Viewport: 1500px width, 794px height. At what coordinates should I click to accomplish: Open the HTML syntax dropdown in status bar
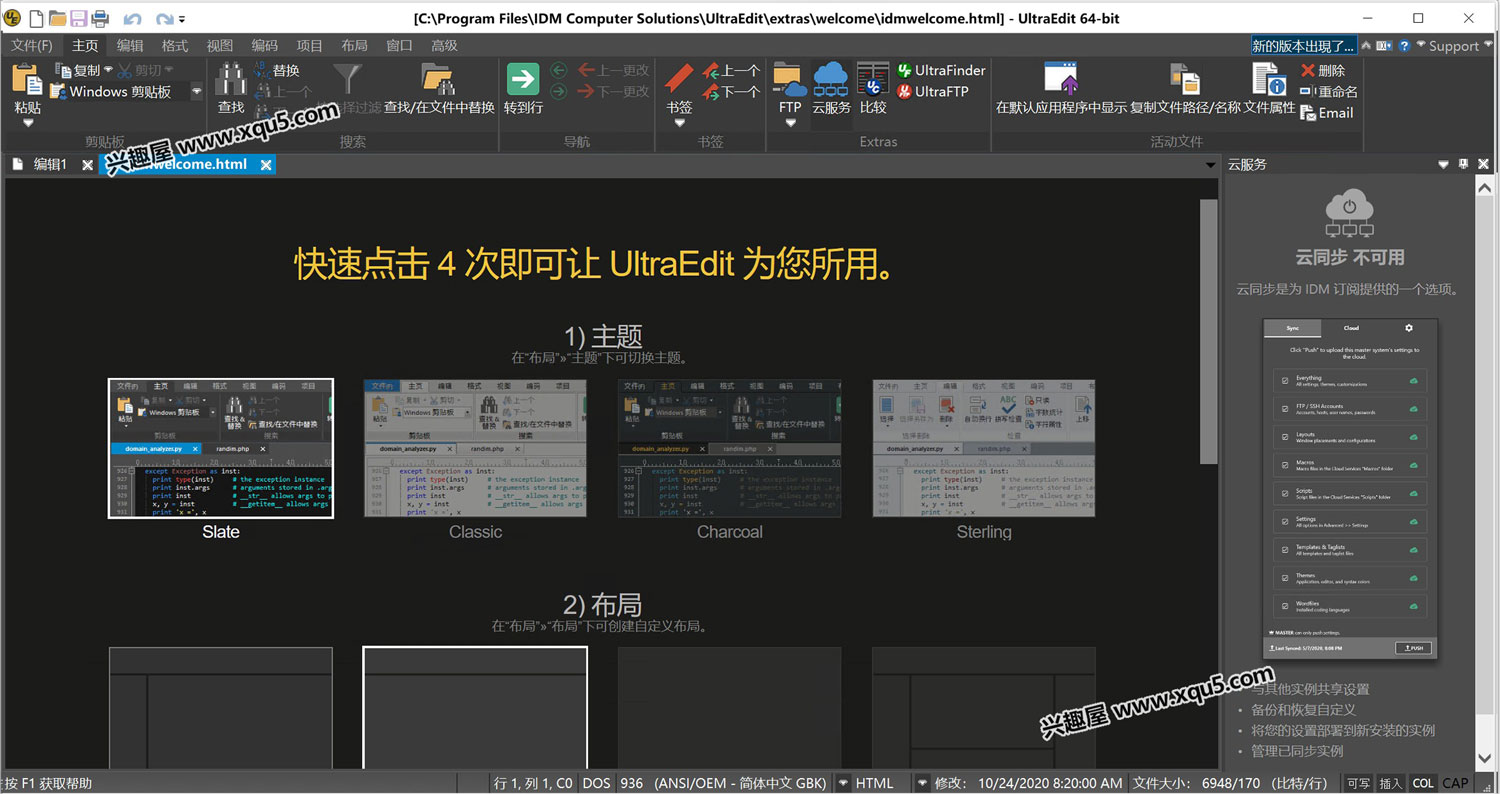click(x=922, y=783)
